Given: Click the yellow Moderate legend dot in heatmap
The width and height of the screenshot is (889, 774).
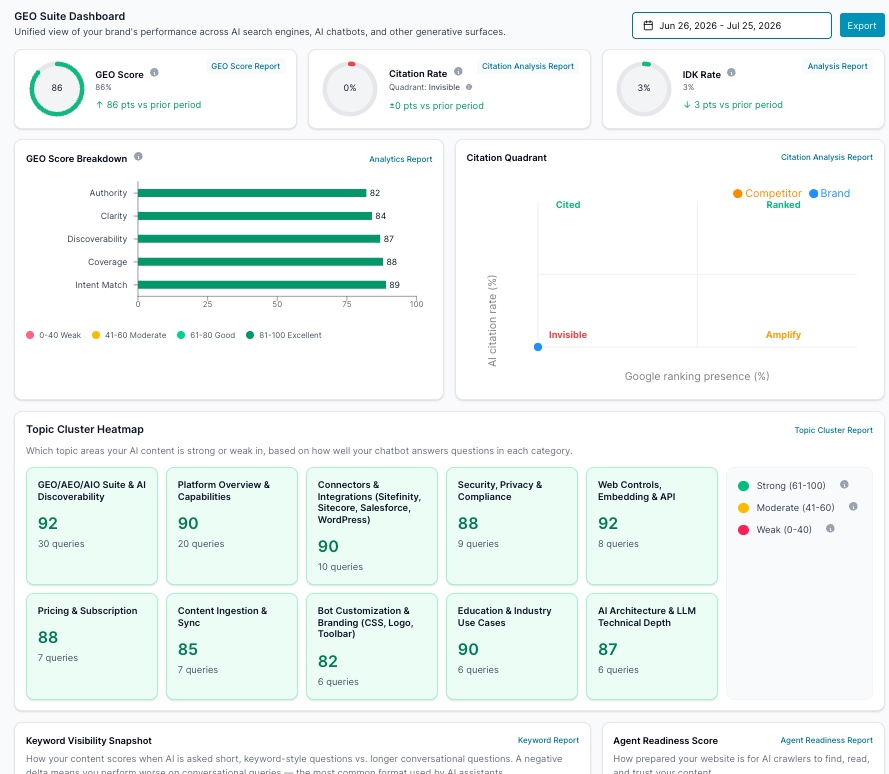Looking at the screenshot, I should point(743,508).
